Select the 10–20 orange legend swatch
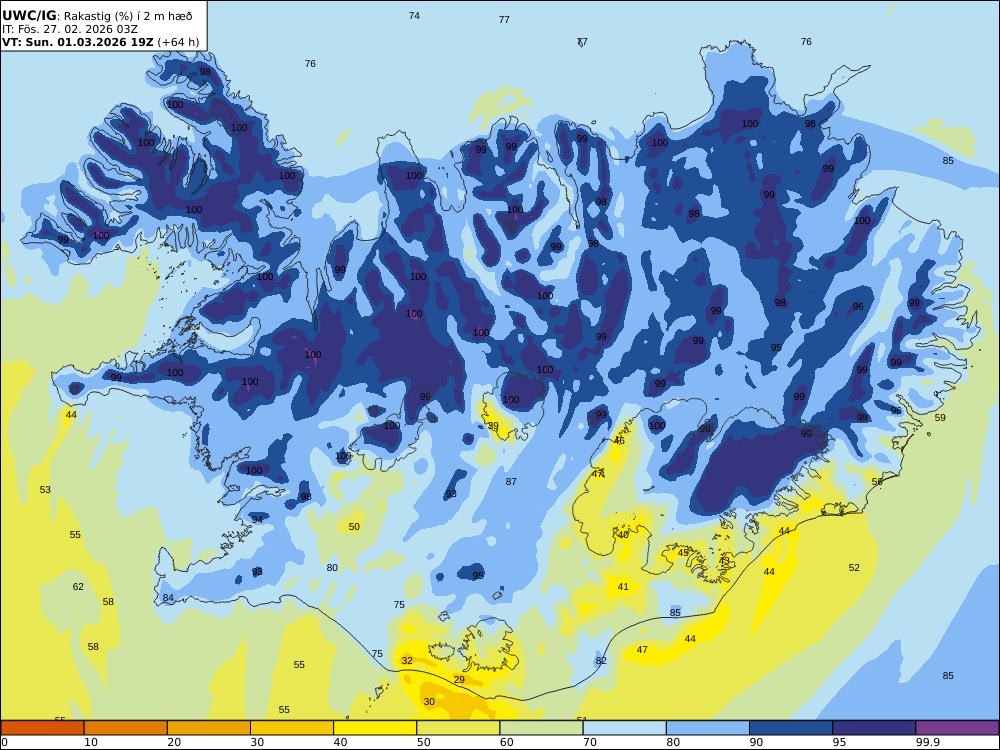The height and width of the screenshot is (750, 1000). [x=126, y=728]
